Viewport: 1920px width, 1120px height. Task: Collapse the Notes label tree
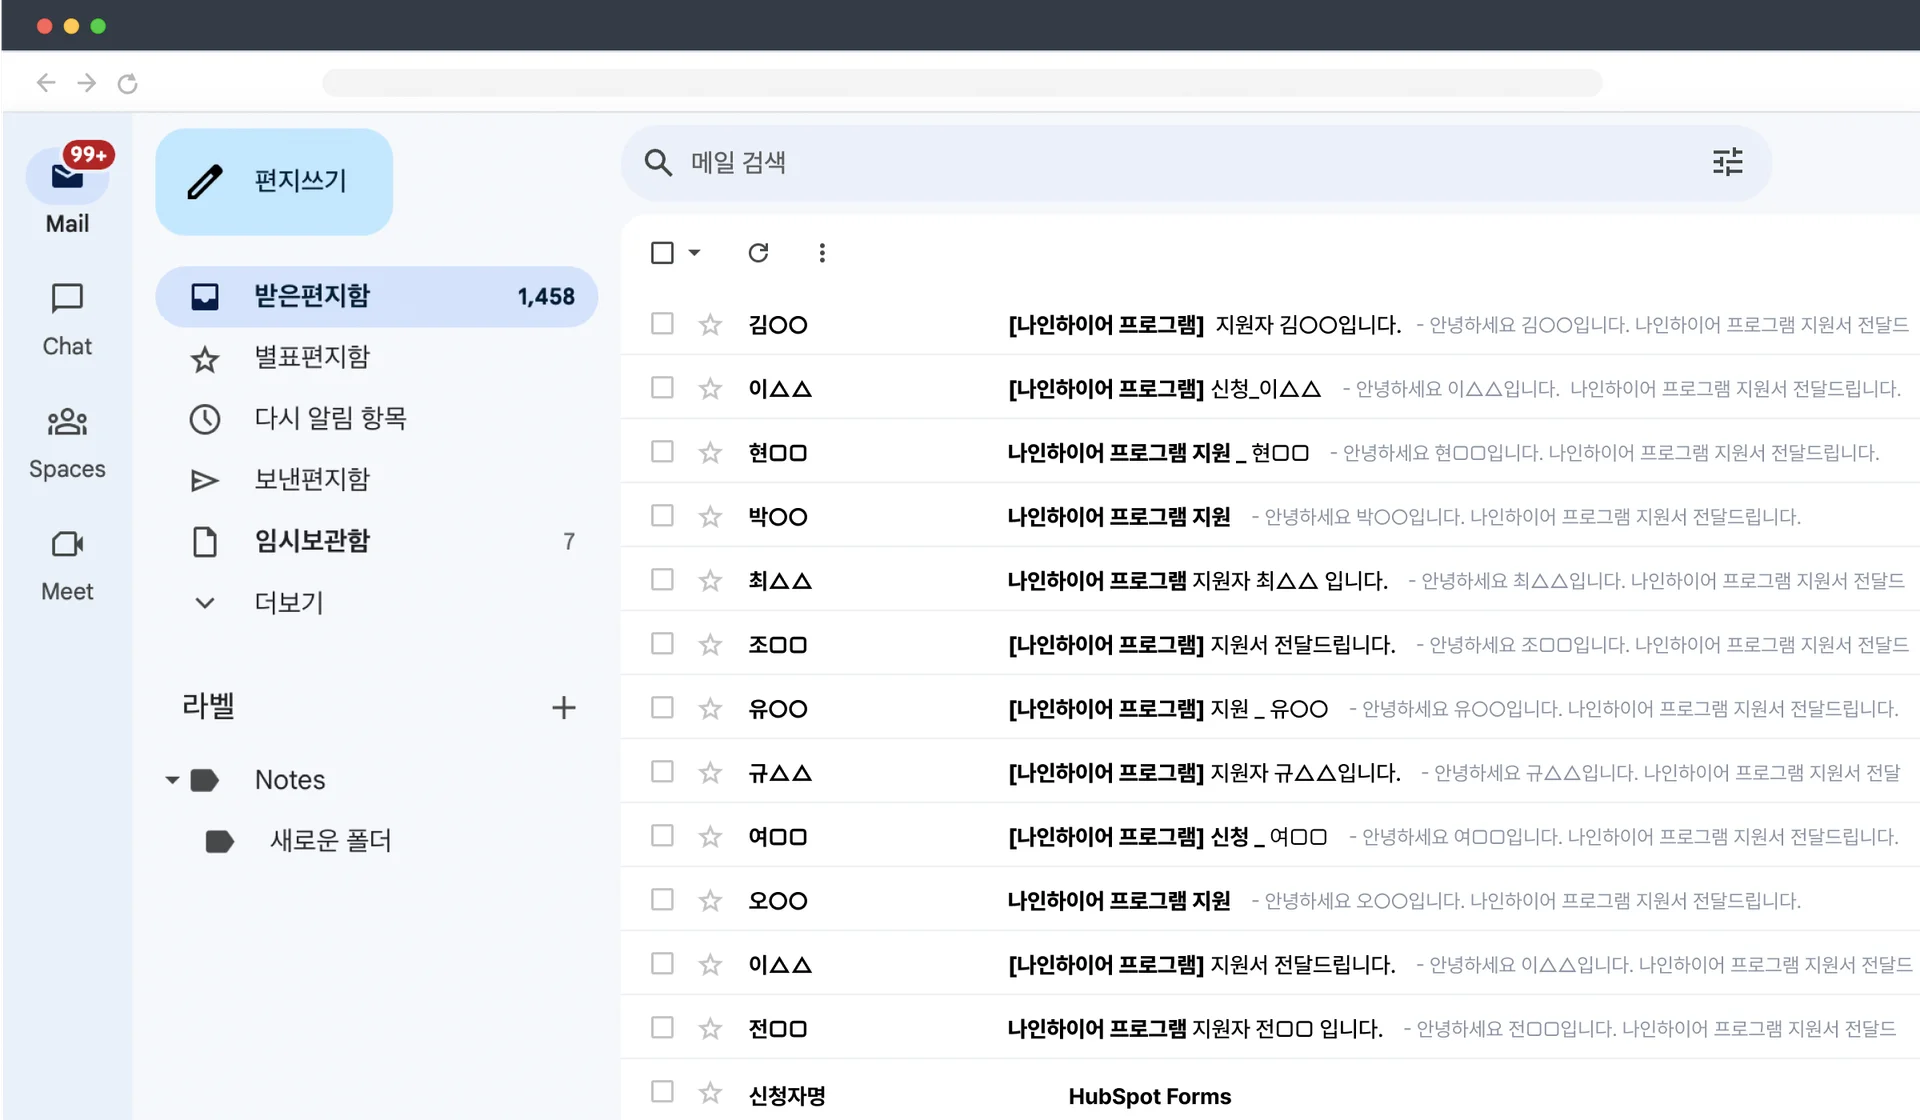[x=172, y=780]
